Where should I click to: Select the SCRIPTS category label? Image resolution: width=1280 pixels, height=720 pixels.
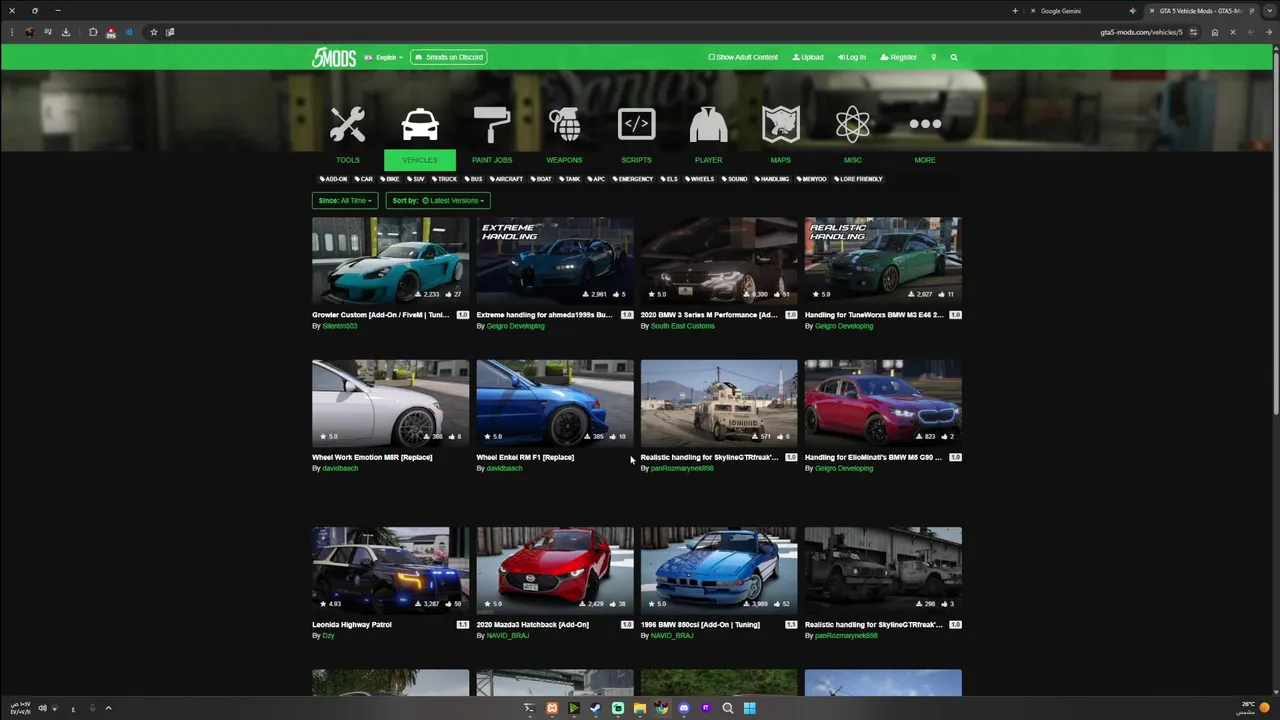pyautogui.click(x=636, y=160)
